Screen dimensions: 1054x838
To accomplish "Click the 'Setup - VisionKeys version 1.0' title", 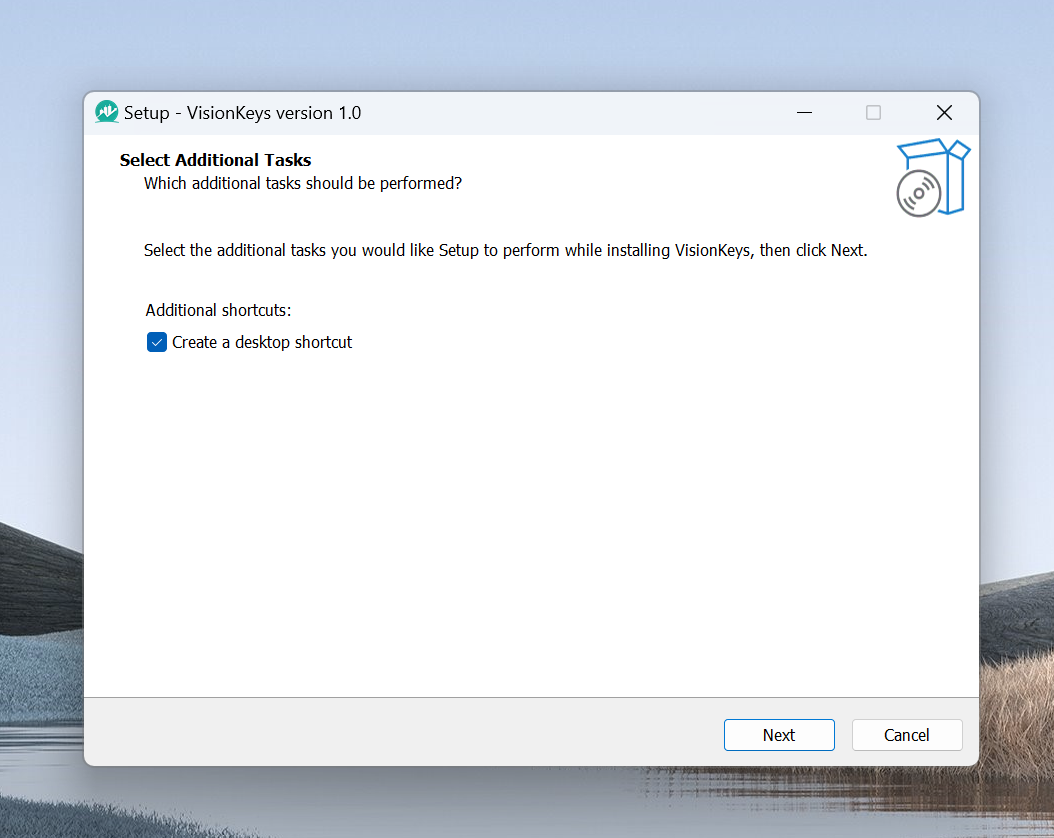I will click(x=242, y=113).
